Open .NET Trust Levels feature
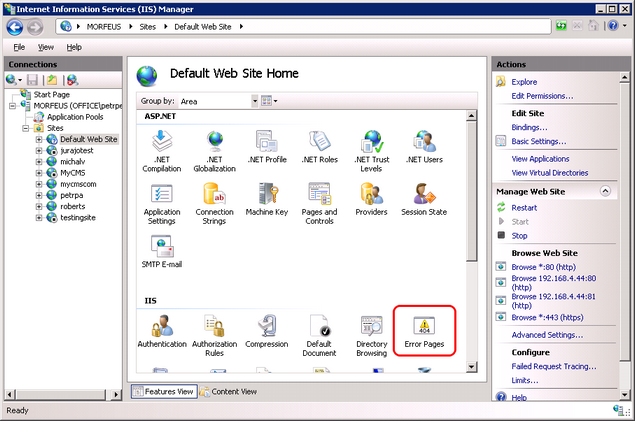635x421 pixels. tap(372, 151)
